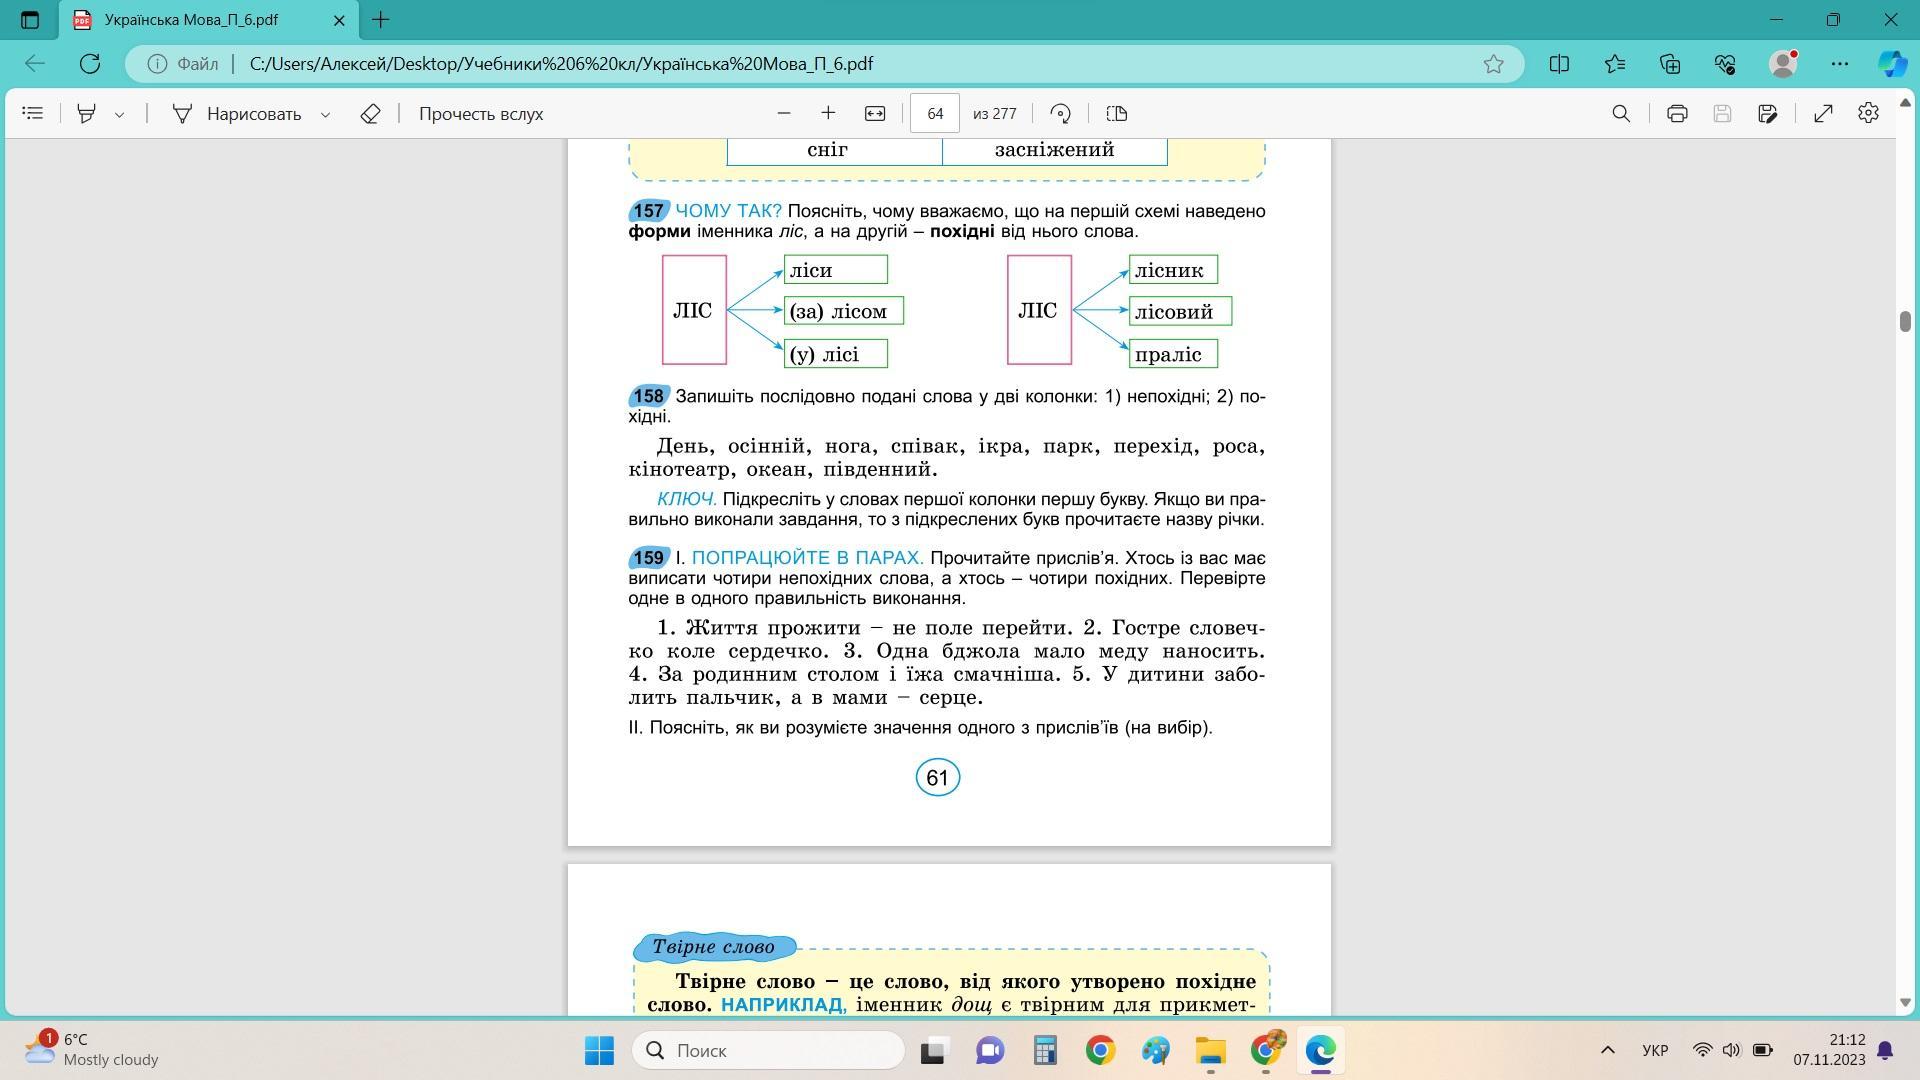The height and width of the screenshot is (1080, 1920).
Task: Zoom in with the plus button
Action: pyautogui.click(x=828, y=114)
